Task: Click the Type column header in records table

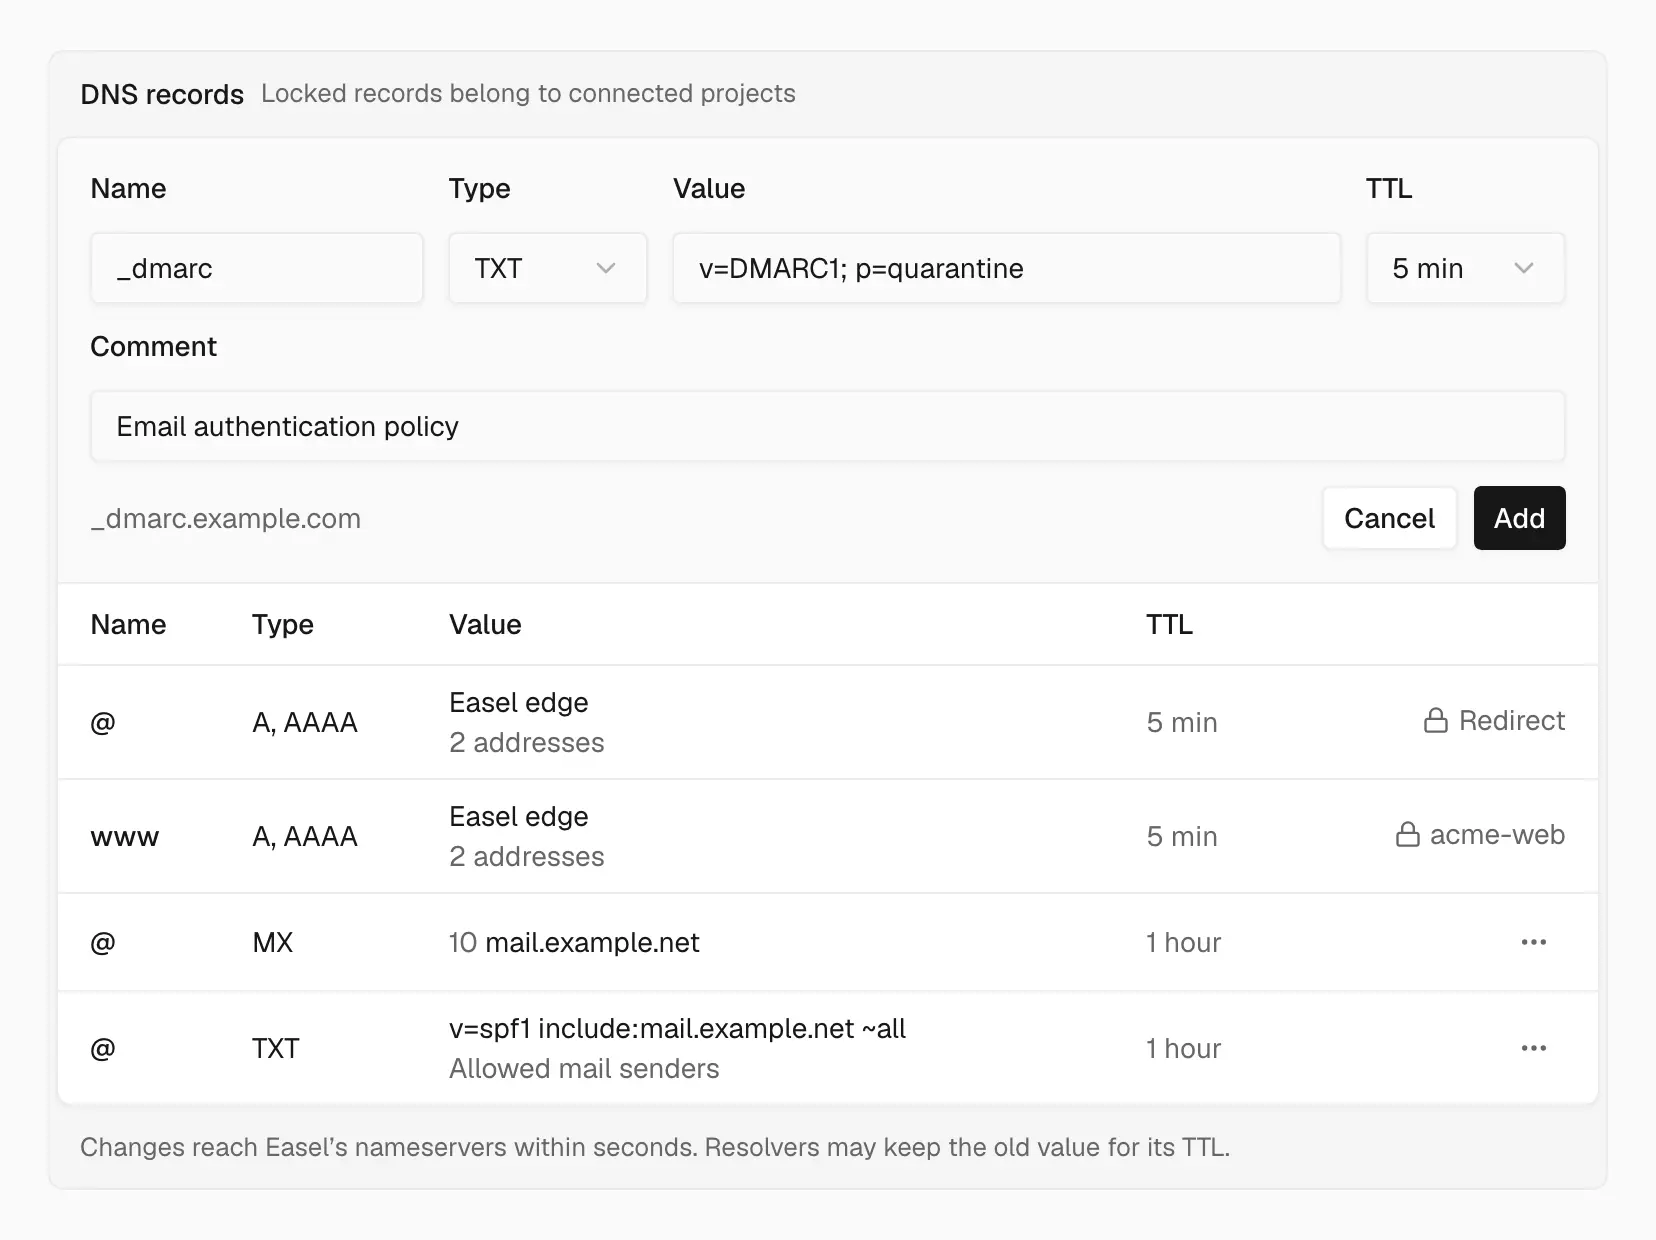Action: [283, 625]
